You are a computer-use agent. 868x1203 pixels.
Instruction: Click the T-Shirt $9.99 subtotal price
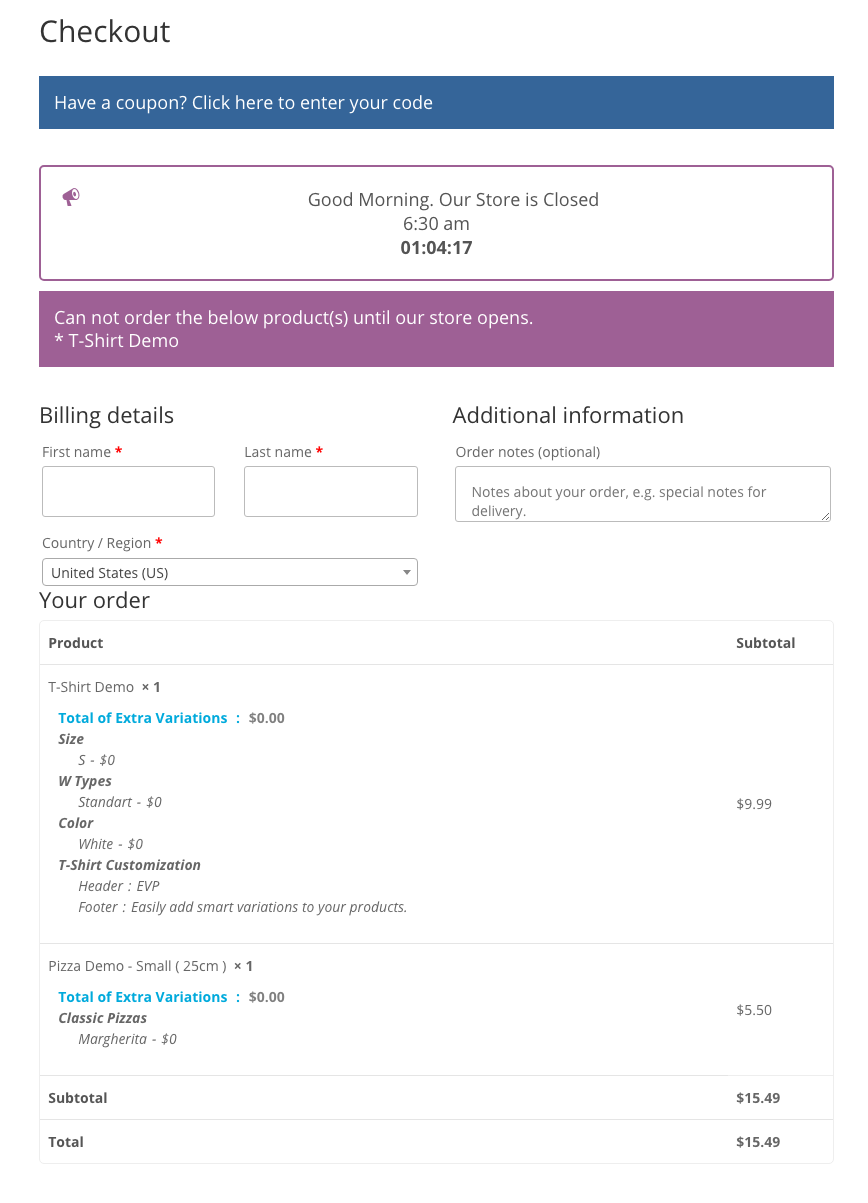754,804
